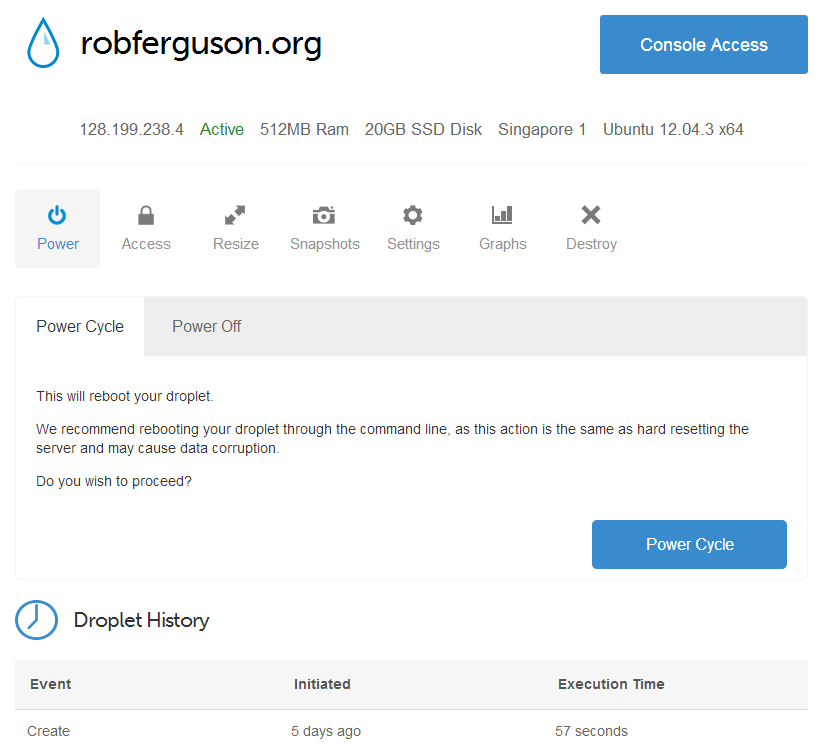
Task: Click the 'Do you wish to proceed?' text
Action: 114,481
